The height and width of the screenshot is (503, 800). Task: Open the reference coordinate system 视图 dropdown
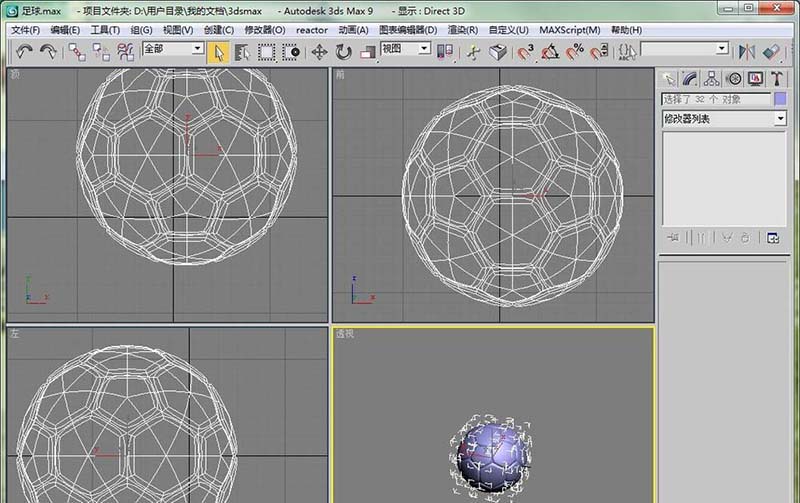(x=406, y=49)
